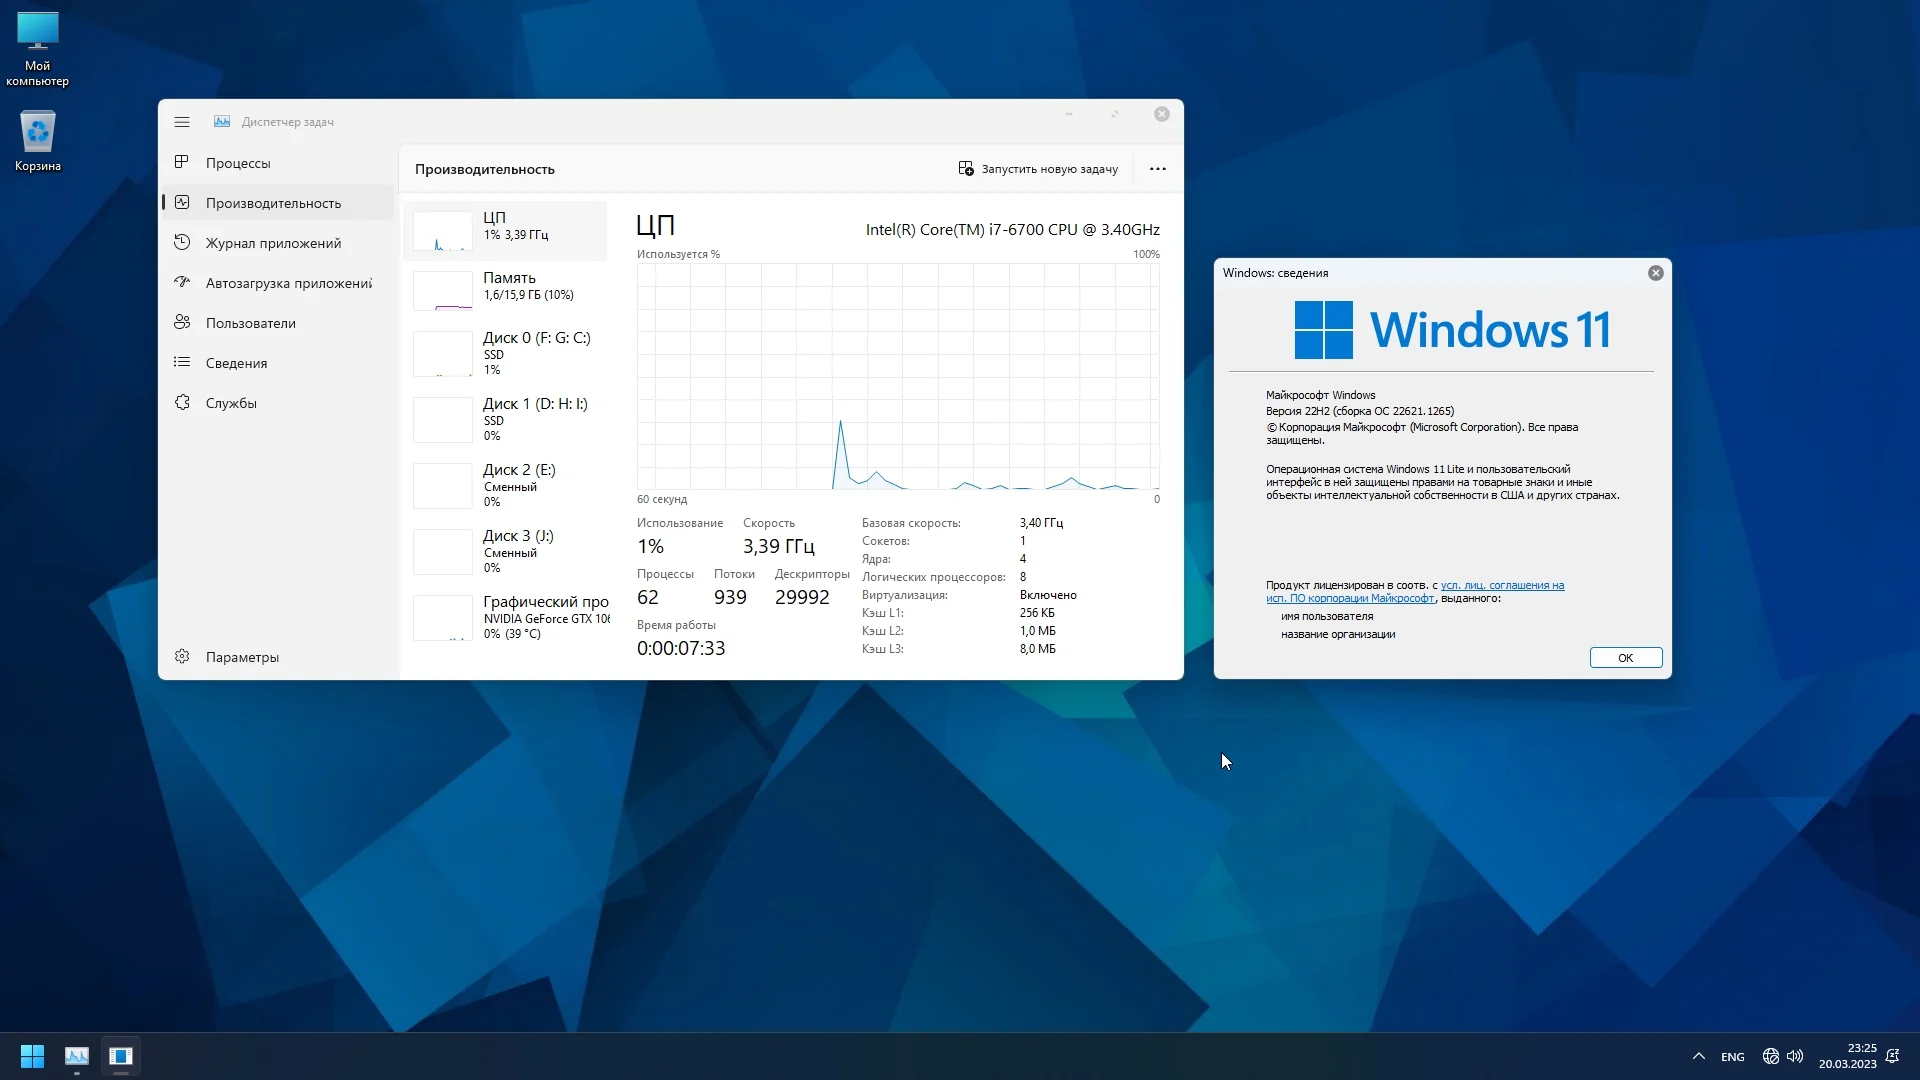This screenshot has height=1080, width=1920.
Task: Expand the system tray hidden icons chevron
Action: [x=1698, y=1056]
